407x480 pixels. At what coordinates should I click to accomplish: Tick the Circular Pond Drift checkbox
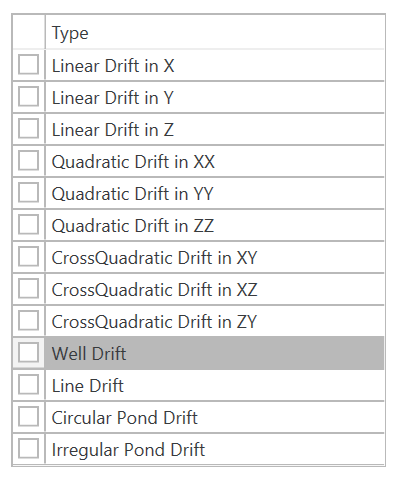click(28, 417)
